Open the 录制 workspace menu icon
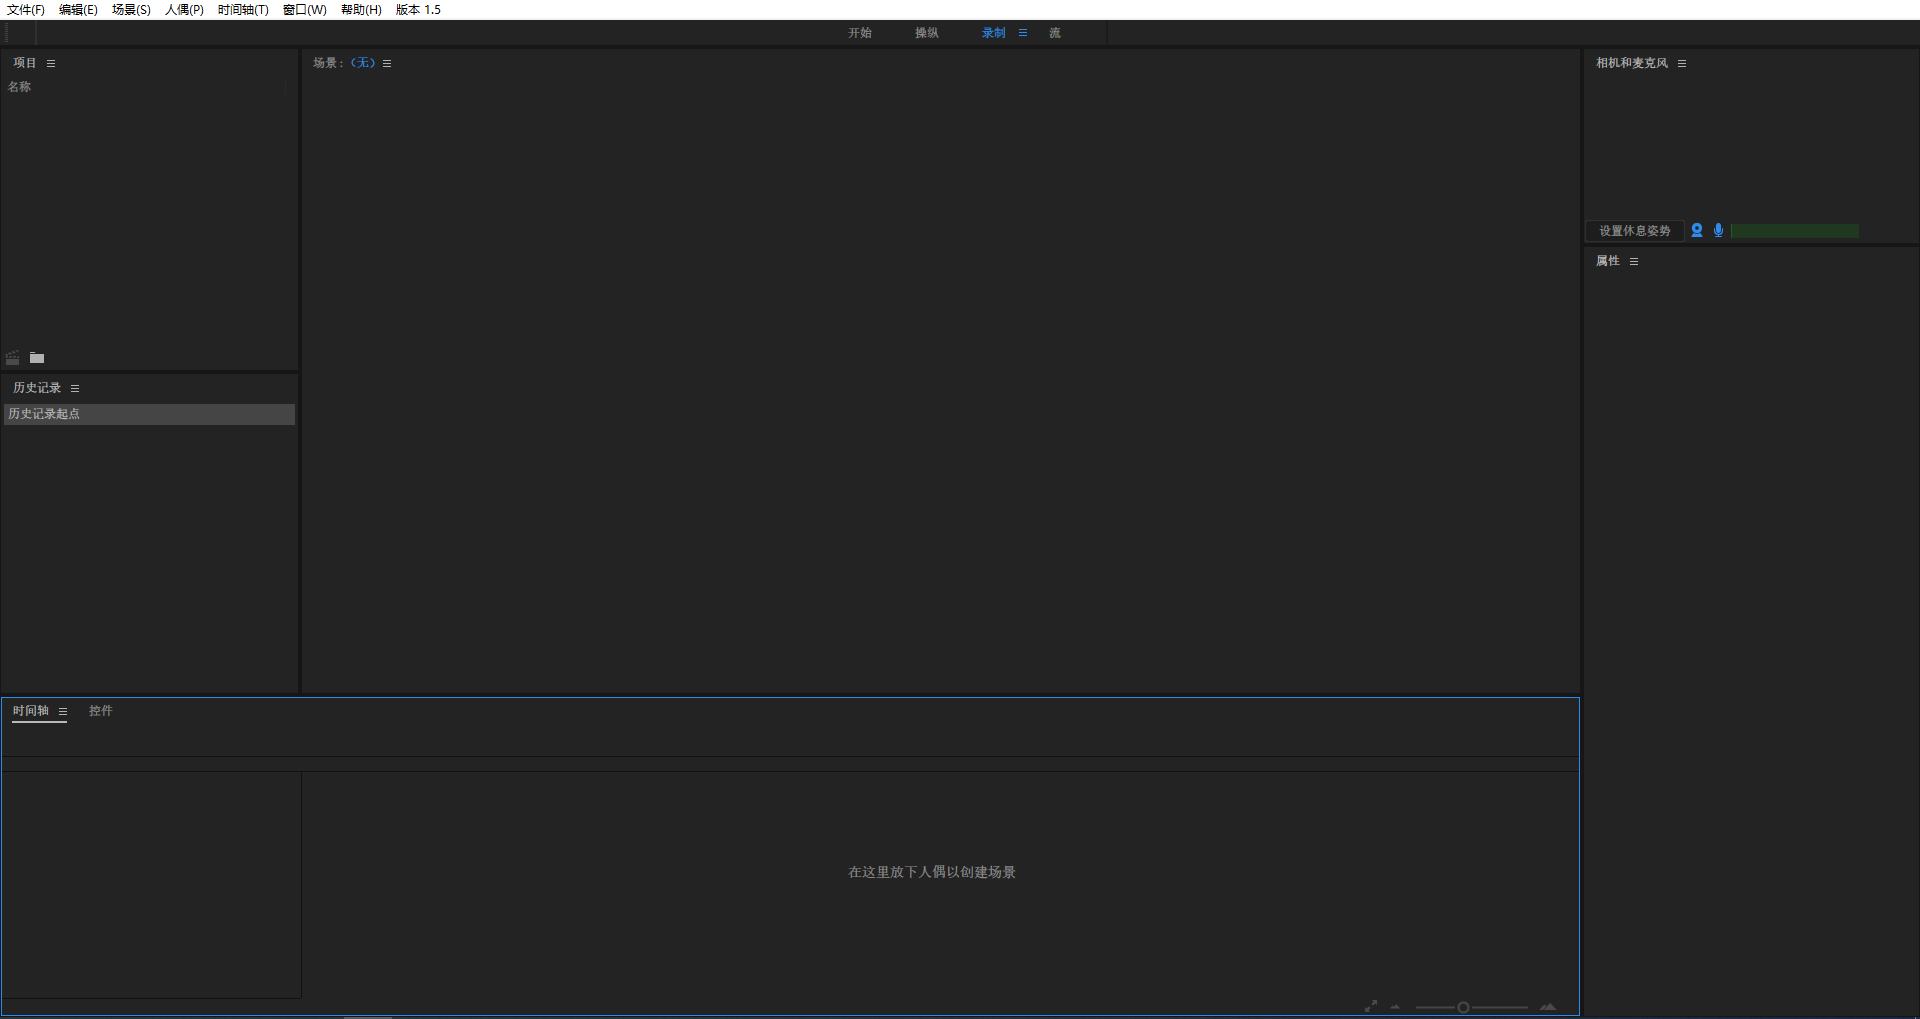Screen dimensions: 1920x1019 [1023, 33]
